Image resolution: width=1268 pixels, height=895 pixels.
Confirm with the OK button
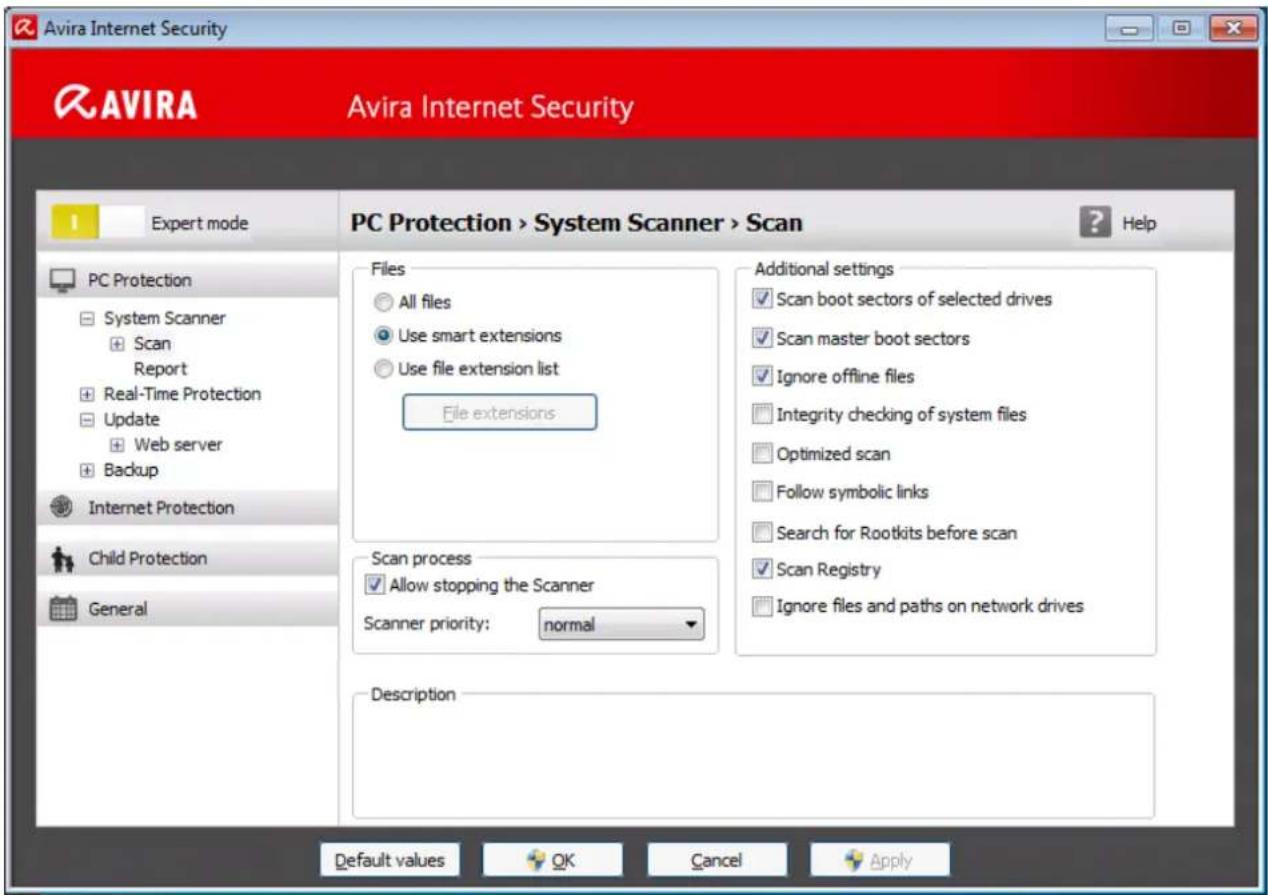(x=552, y=860)
